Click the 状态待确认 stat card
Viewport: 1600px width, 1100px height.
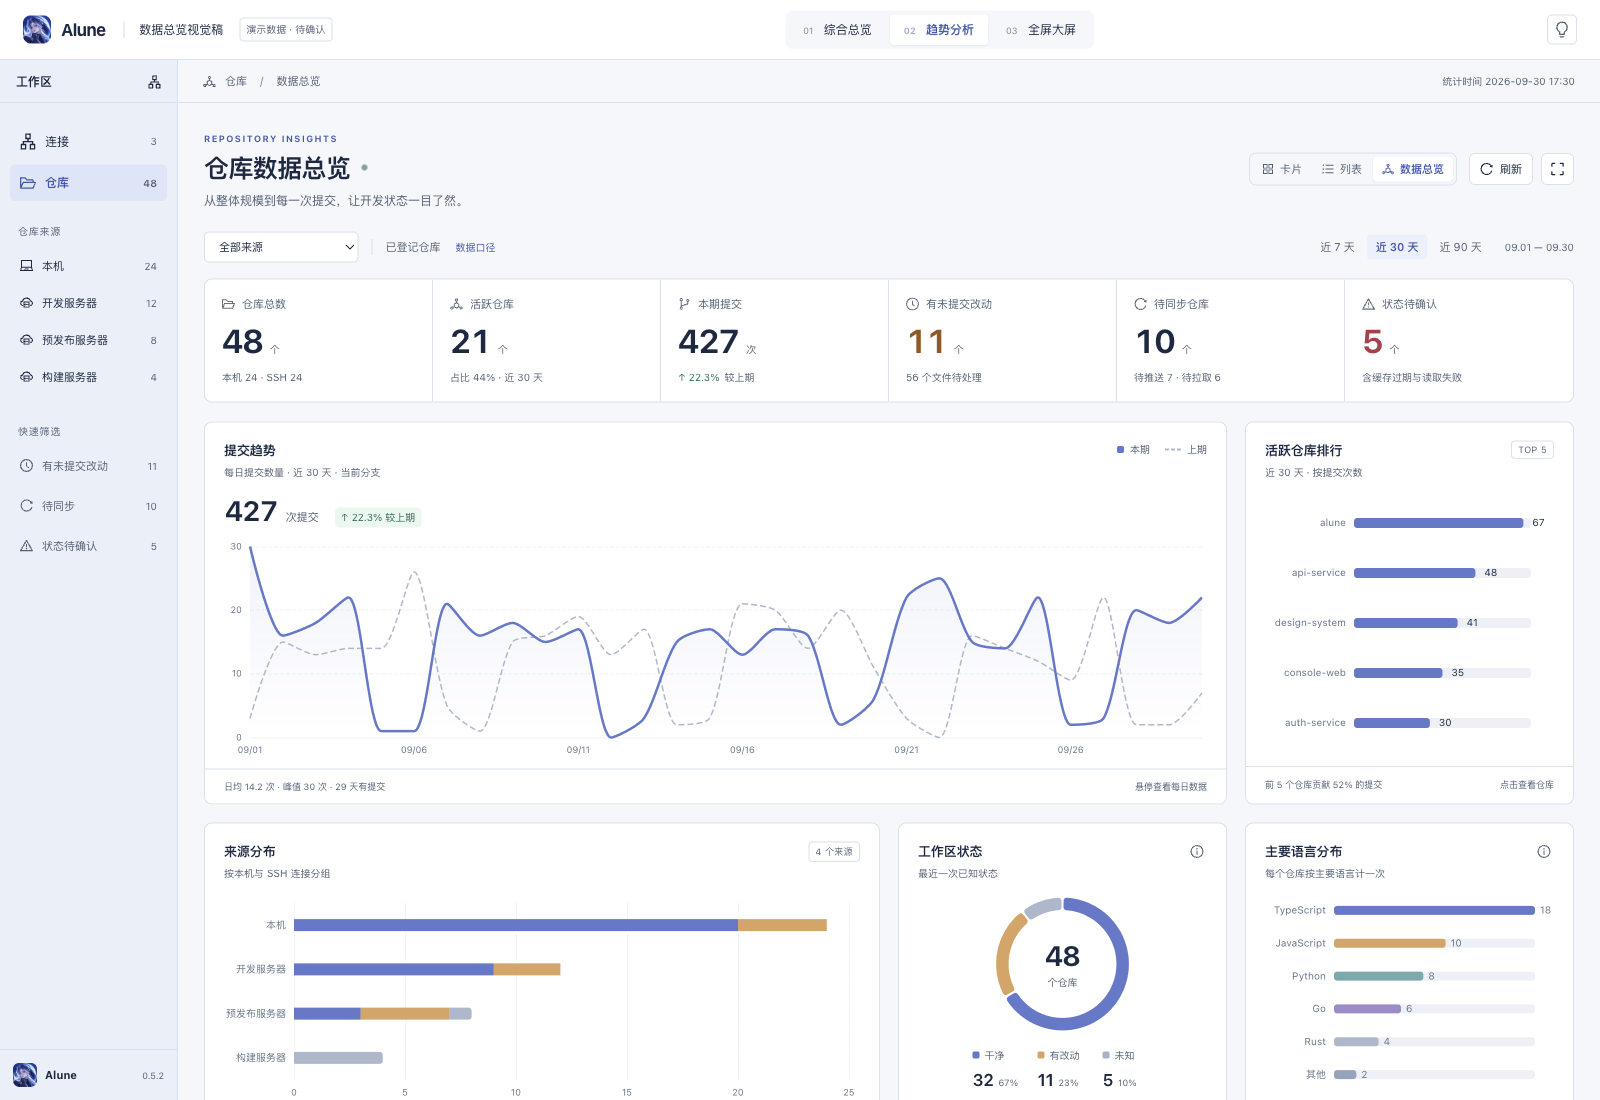1459,341
